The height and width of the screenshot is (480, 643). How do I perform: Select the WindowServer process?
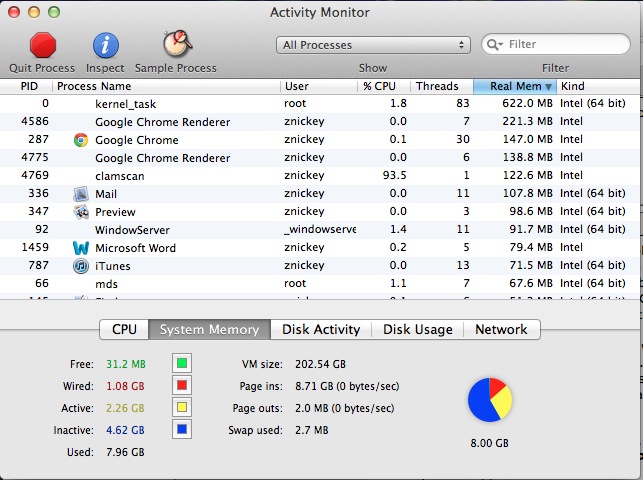(320, 230)
